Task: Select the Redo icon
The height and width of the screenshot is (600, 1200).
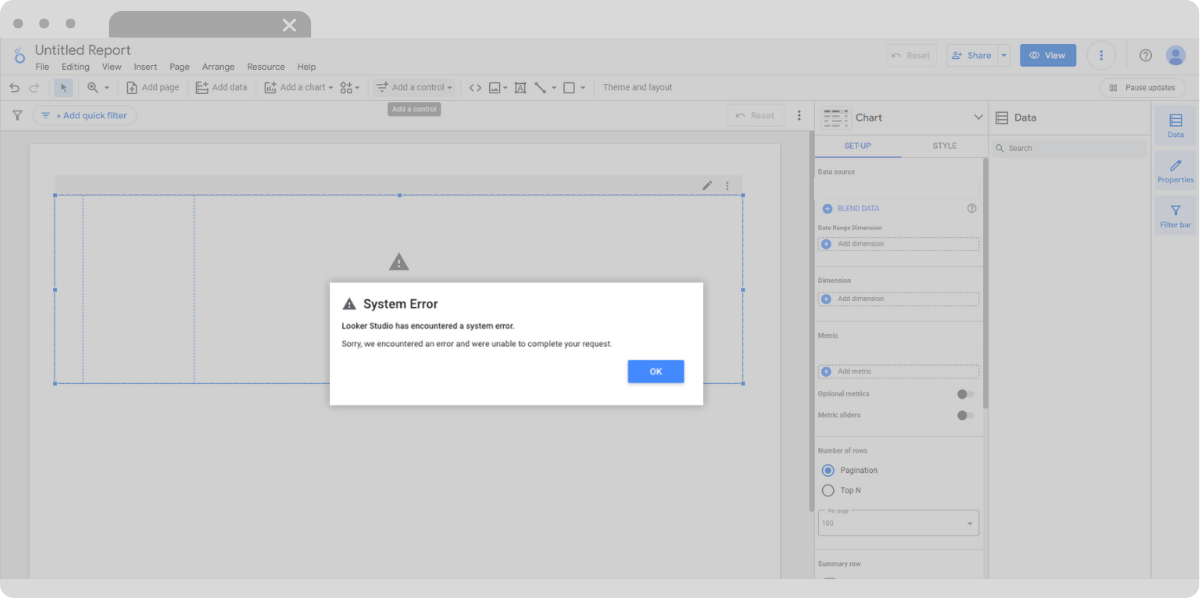Action: pos(36,87)
